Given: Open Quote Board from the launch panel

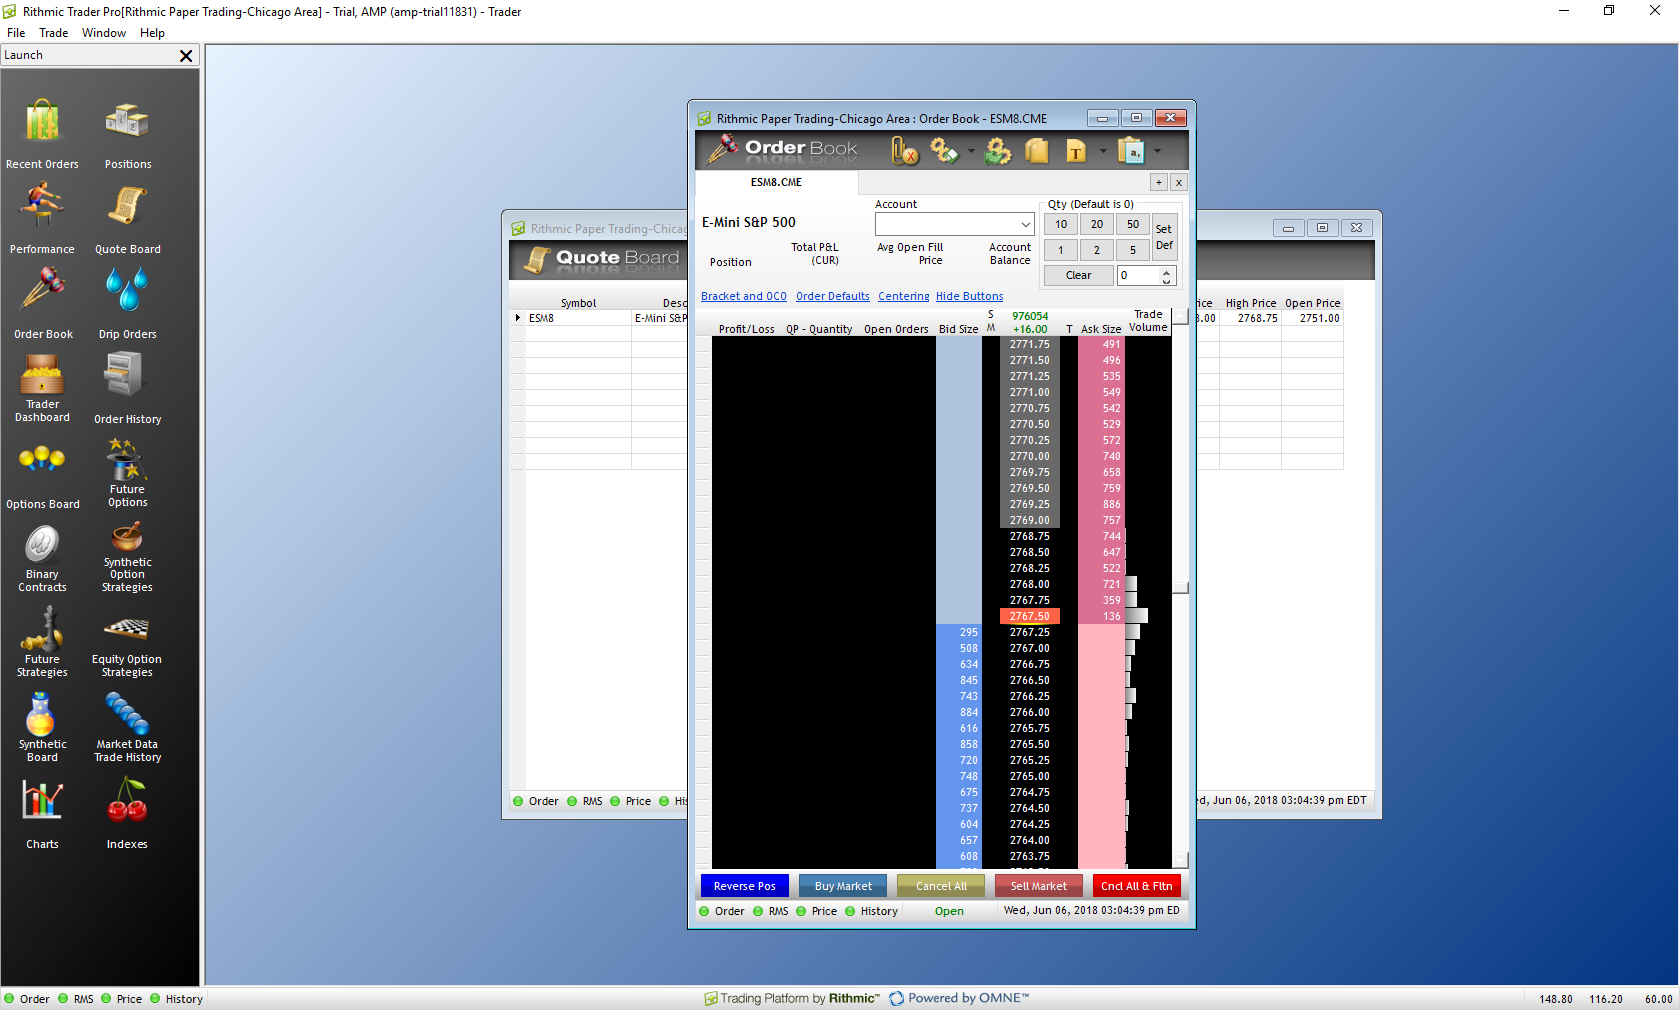Looking at the screenshot, I should click(x=128, y=218).
